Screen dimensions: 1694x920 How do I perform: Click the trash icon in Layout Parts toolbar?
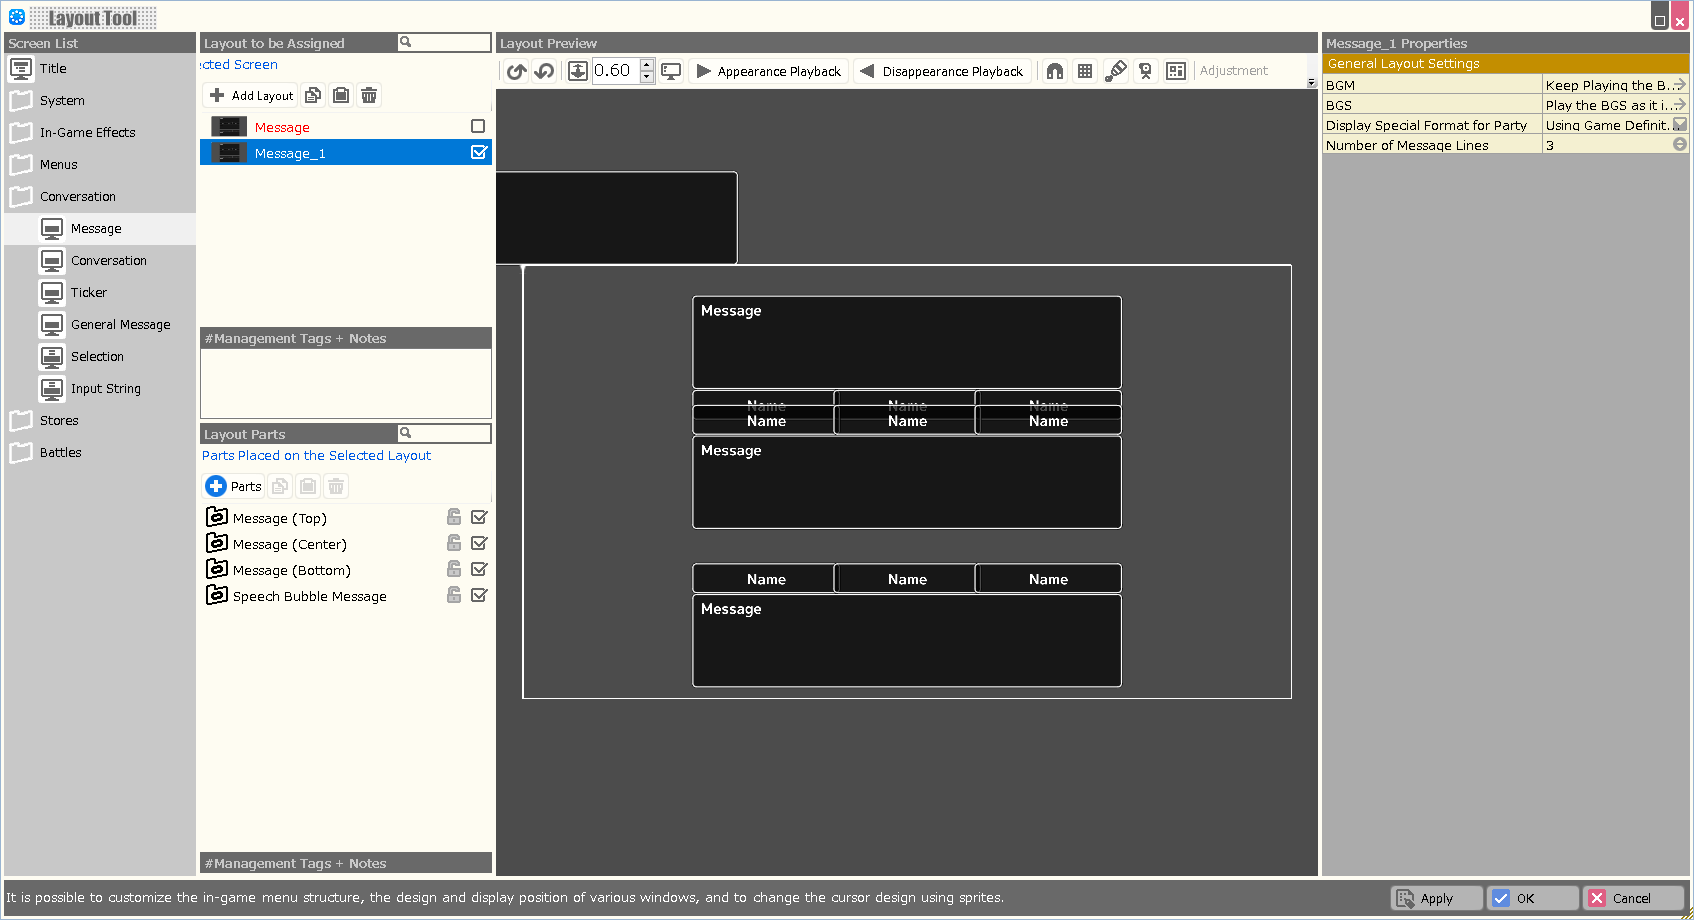[x=336, y=486]
